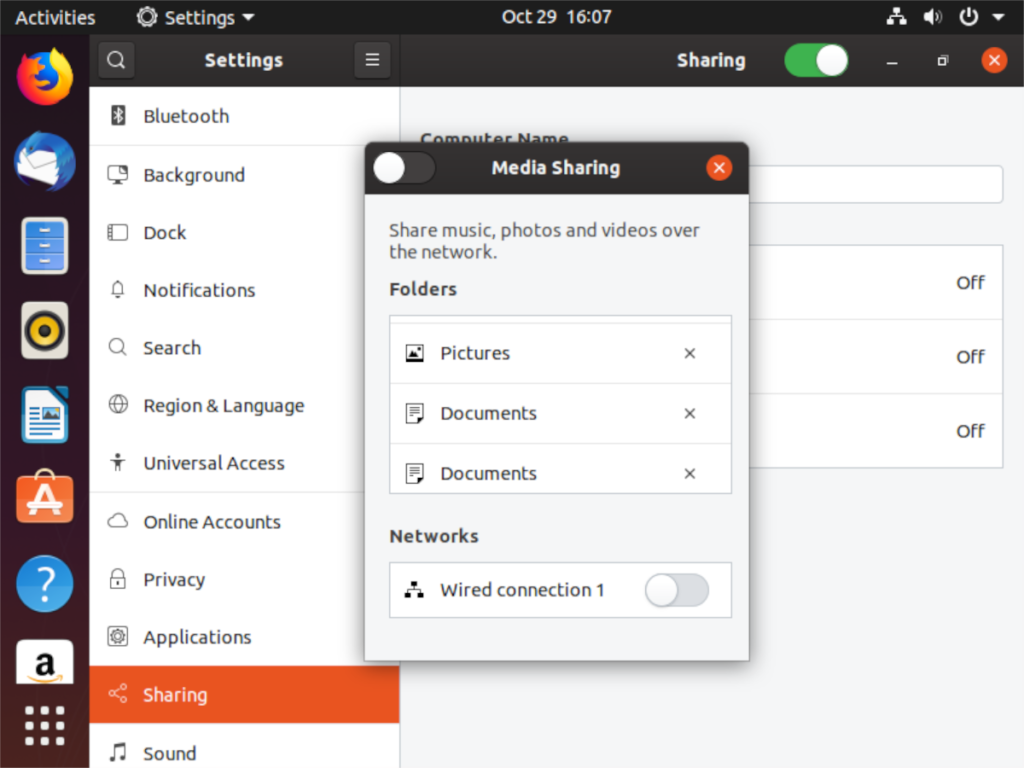Enable the Media Sharing switch

point(404,168)
